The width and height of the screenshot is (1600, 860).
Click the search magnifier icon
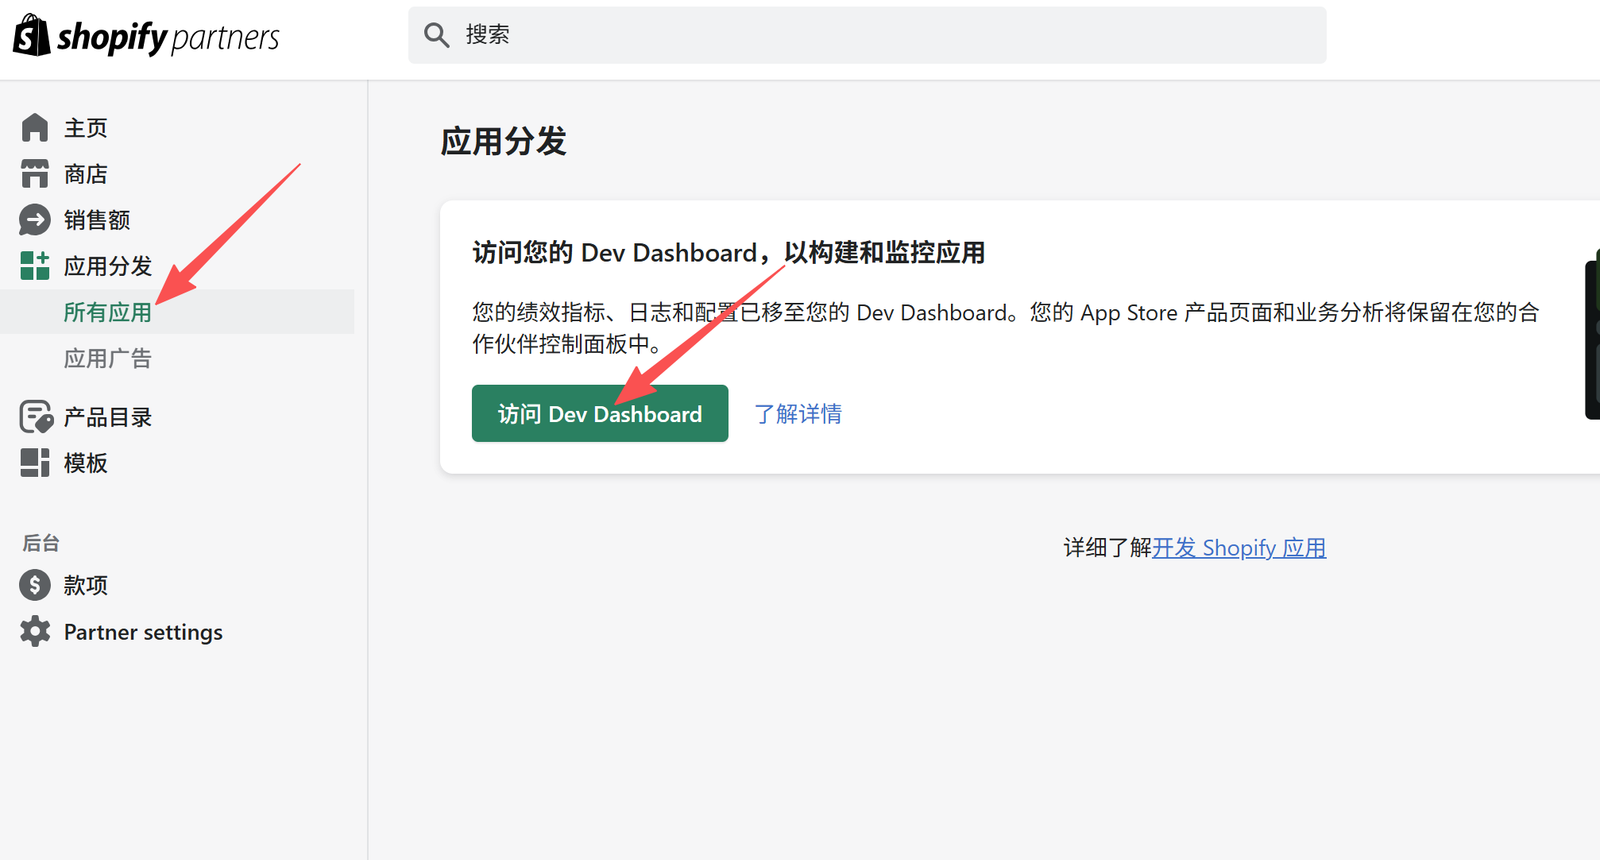(x=436, y=35)
